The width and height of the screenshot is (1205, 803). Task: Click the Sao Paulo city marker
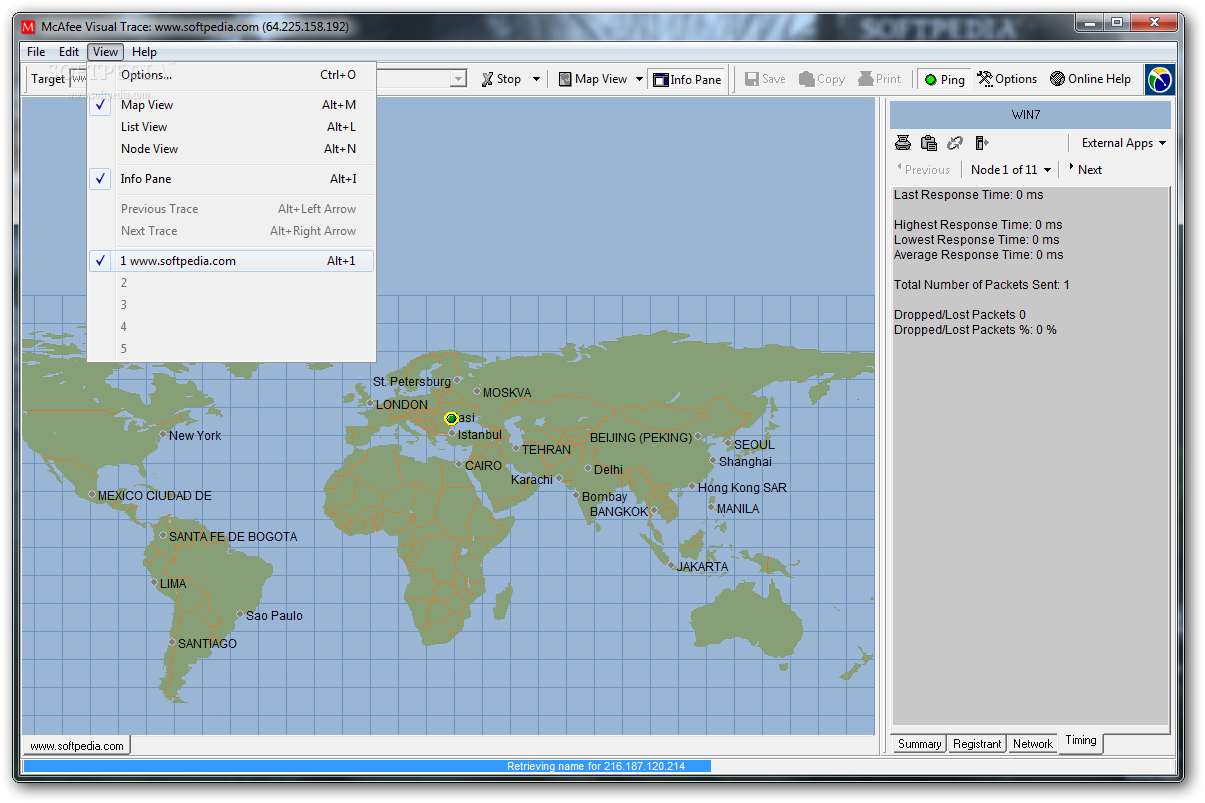point(240,615)
